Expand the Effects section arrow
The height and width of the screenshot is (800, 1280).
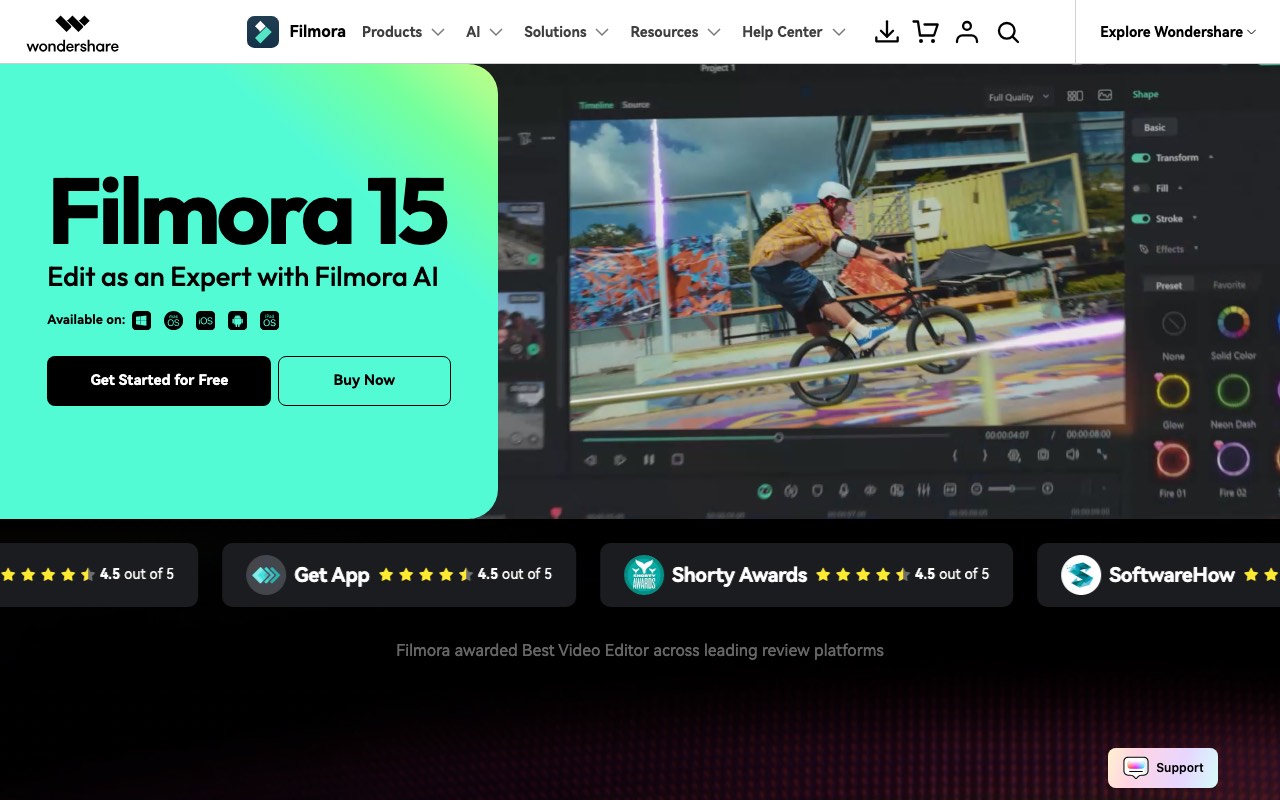1196,249
